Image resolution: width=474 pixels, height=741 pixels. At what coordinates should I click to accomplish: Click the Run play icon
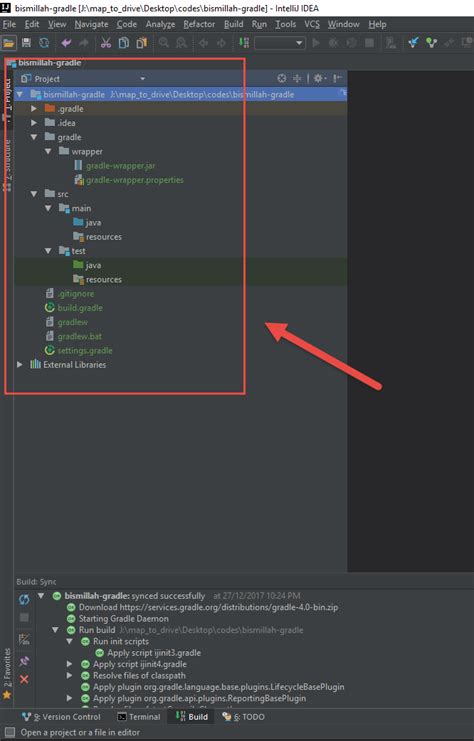(x=316, y=43)
